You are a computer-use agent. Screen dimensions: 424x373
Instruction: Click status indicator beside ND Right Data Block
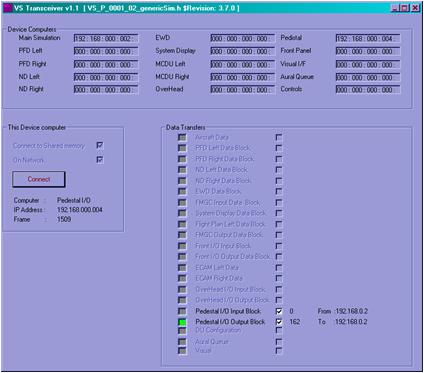(182, 181)
